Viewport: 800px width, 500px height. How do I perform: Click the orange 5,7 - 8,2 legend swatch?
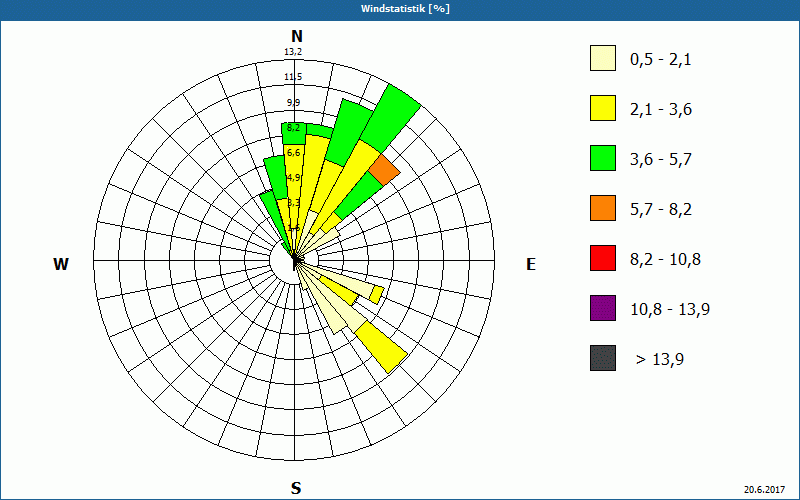tap(603, 208)
